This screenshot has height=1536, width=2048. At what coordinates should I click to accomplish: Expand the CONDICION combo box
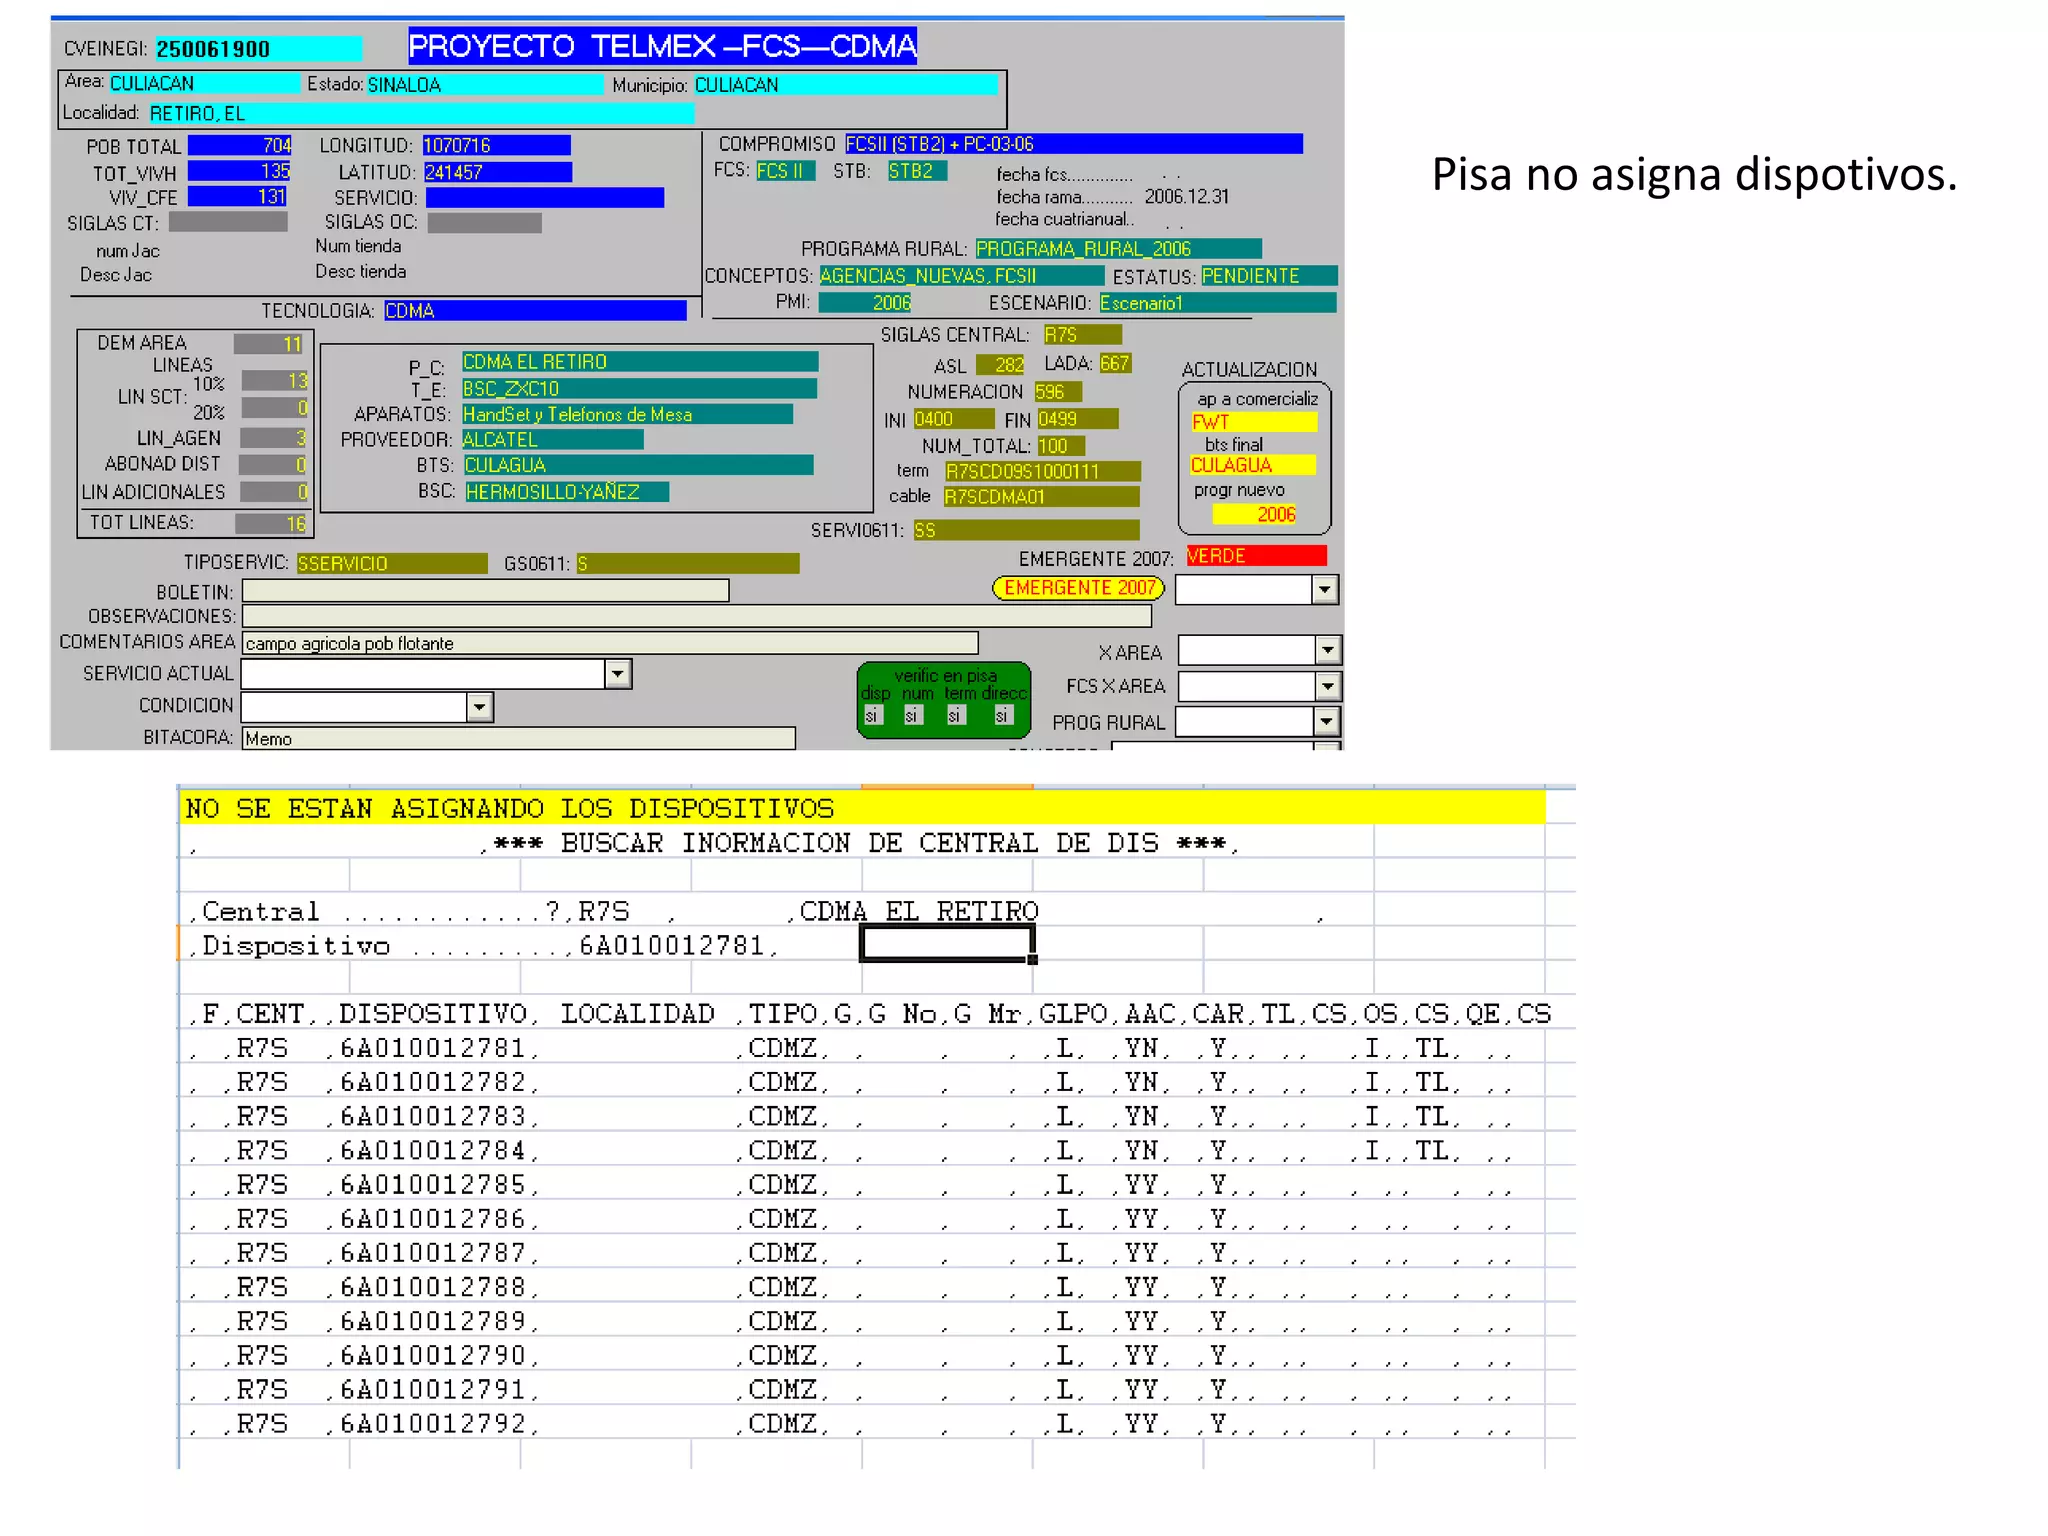click(x=480, y=708)
